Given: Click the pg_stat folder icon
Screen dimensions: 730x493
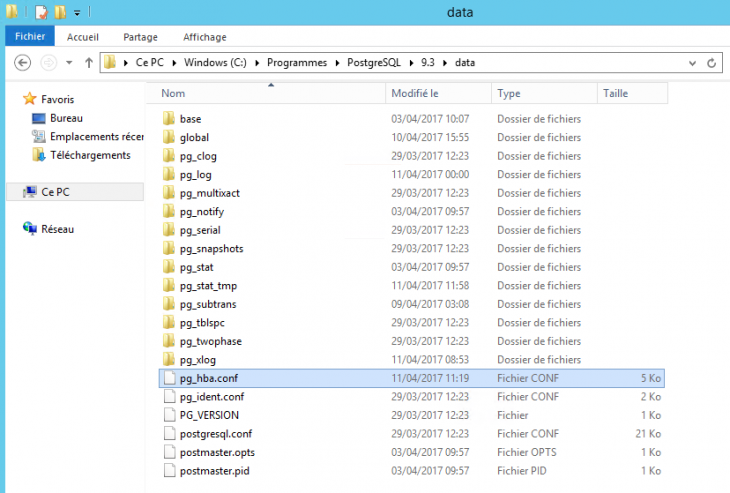Looking at the screenshot, I should click(x=169, y=267).
